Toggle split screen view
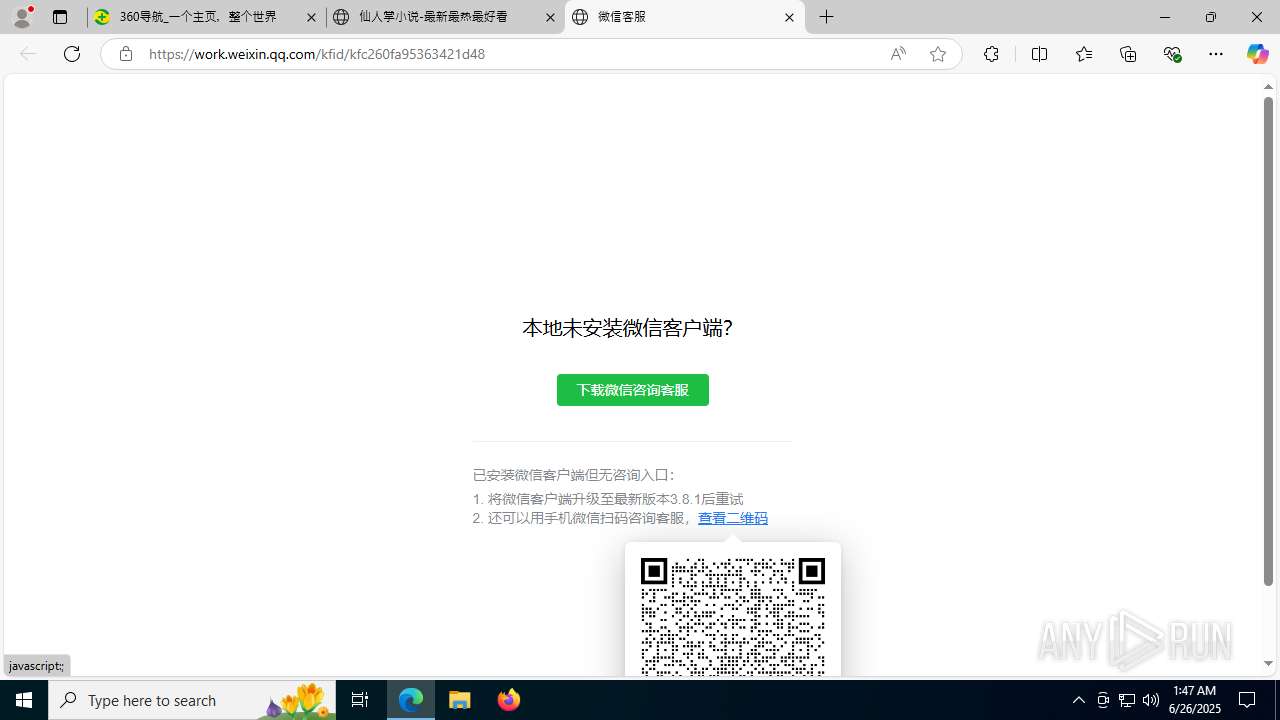This screenshot has width=1280, height=720. [1039, 54]
